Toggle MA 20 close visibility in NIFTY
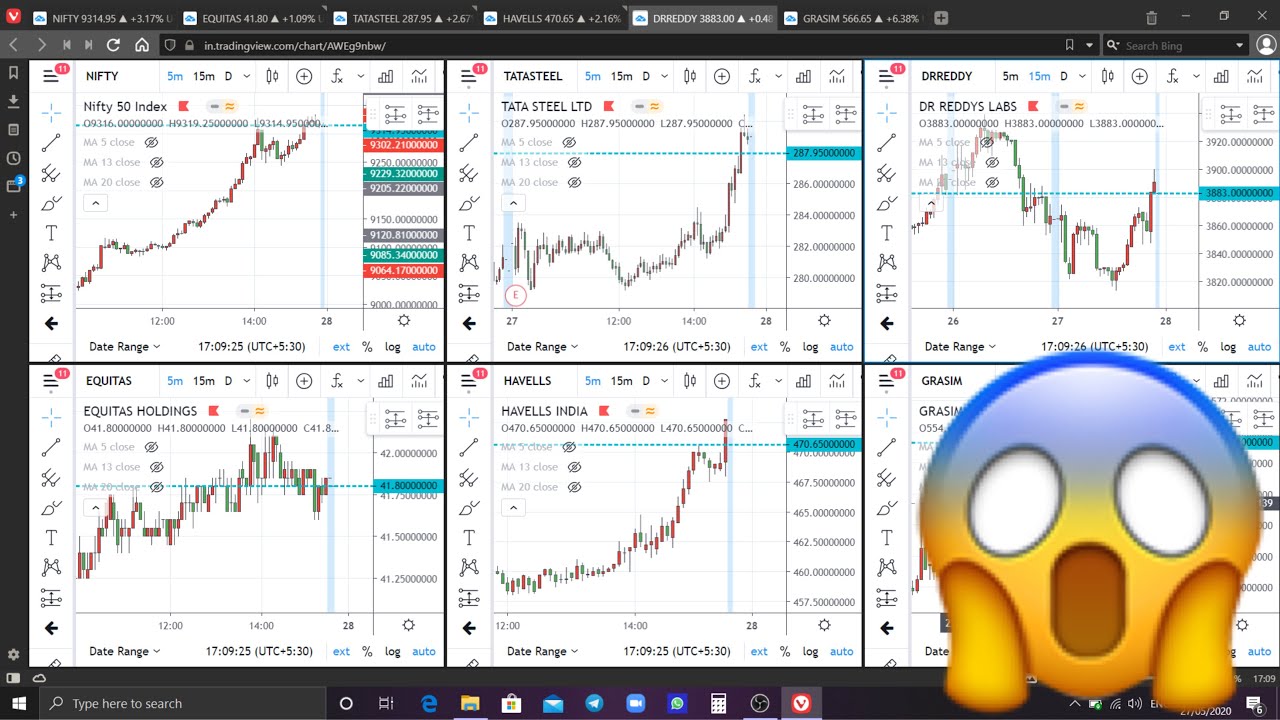The height and width of the screenshot is (720, 1280). [x=157, y=183]
